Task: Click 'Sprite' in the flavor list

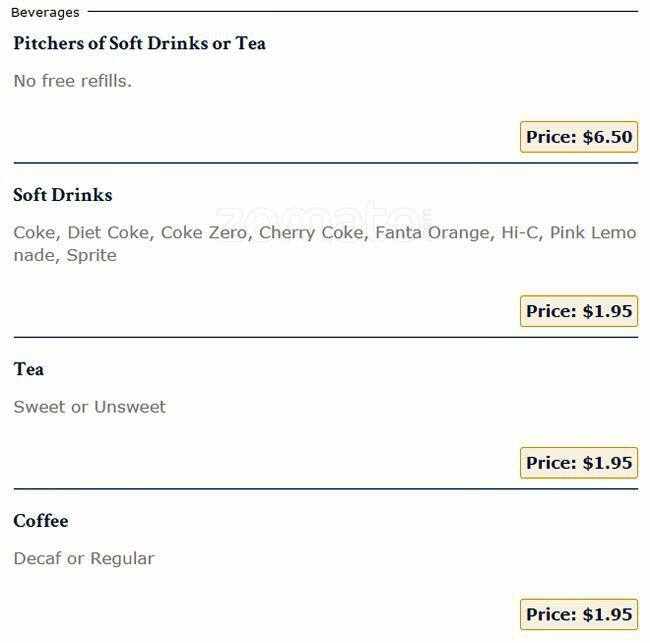Action: (x=91, y=256)
